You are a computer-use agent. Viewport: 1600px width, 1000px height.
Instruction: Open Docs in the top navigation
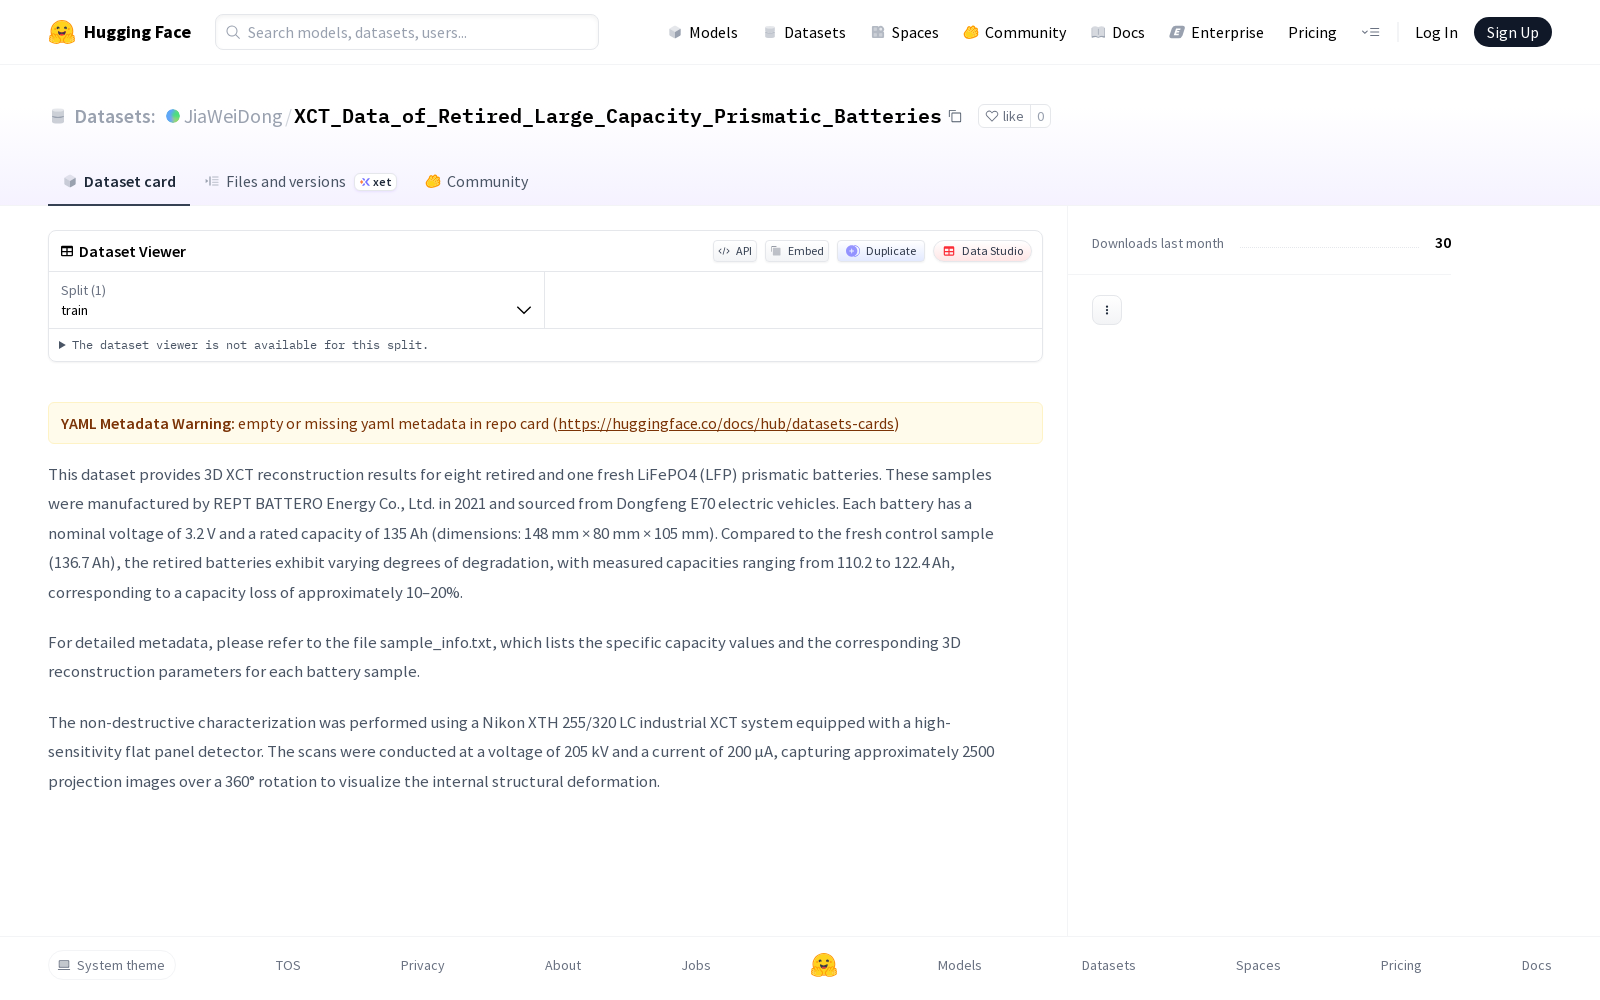pos(1118,32)
